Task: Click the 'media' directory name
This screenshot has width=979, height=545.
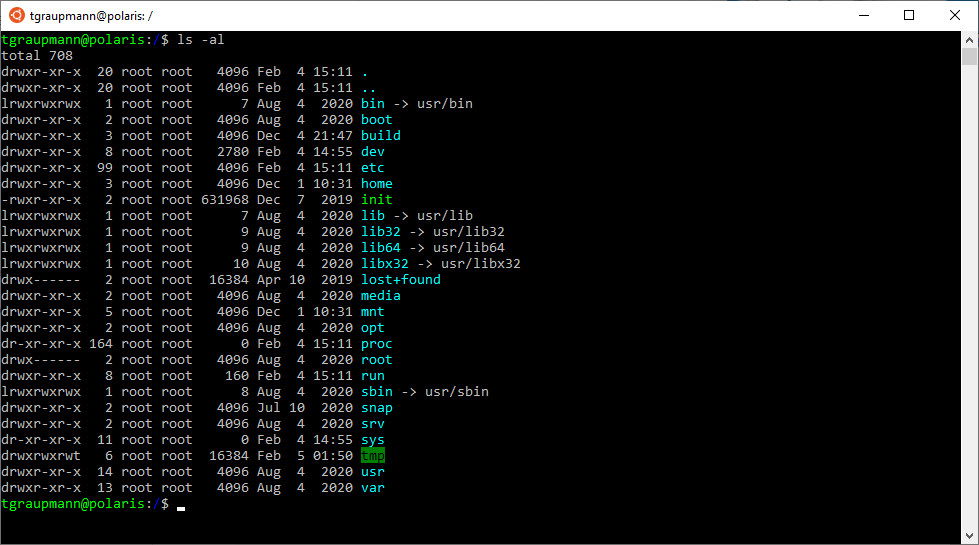Action: coord(381,296)
